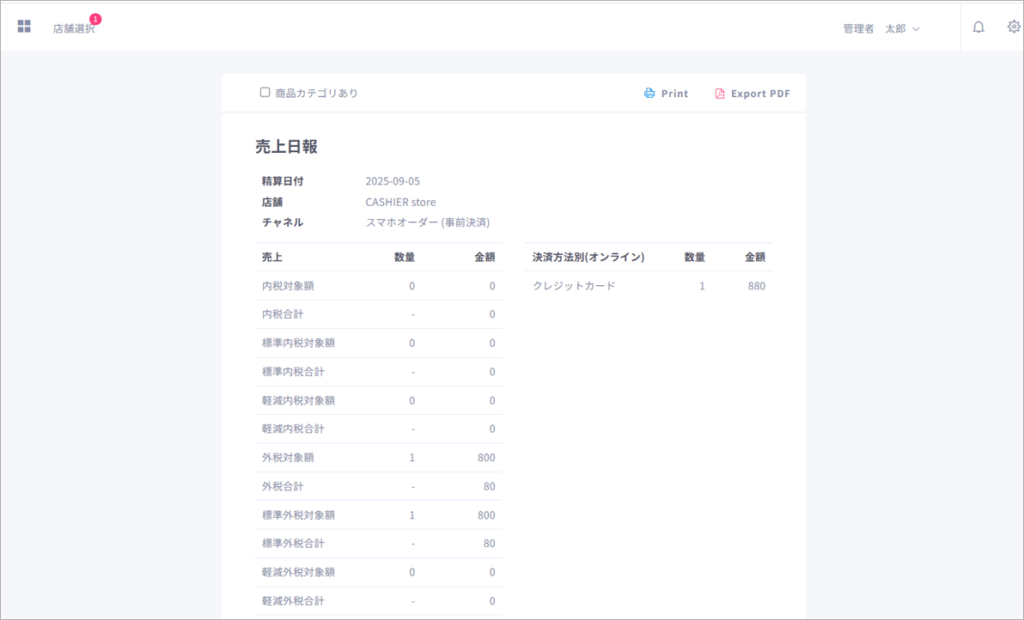Open the 店舗選択 store selection menu

73,29
